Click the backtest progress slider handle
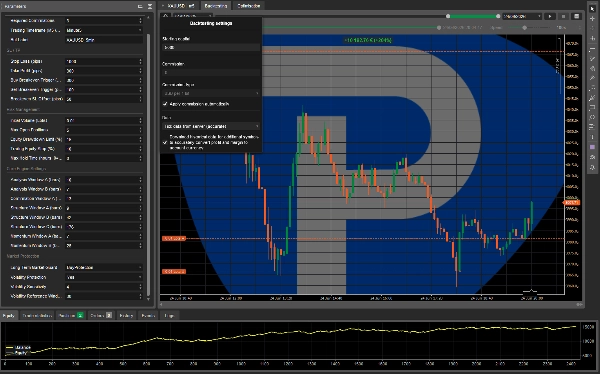Image resolution: width=600 pixels, height=374 pixels. pyautogui.click(x=439, y=28)
